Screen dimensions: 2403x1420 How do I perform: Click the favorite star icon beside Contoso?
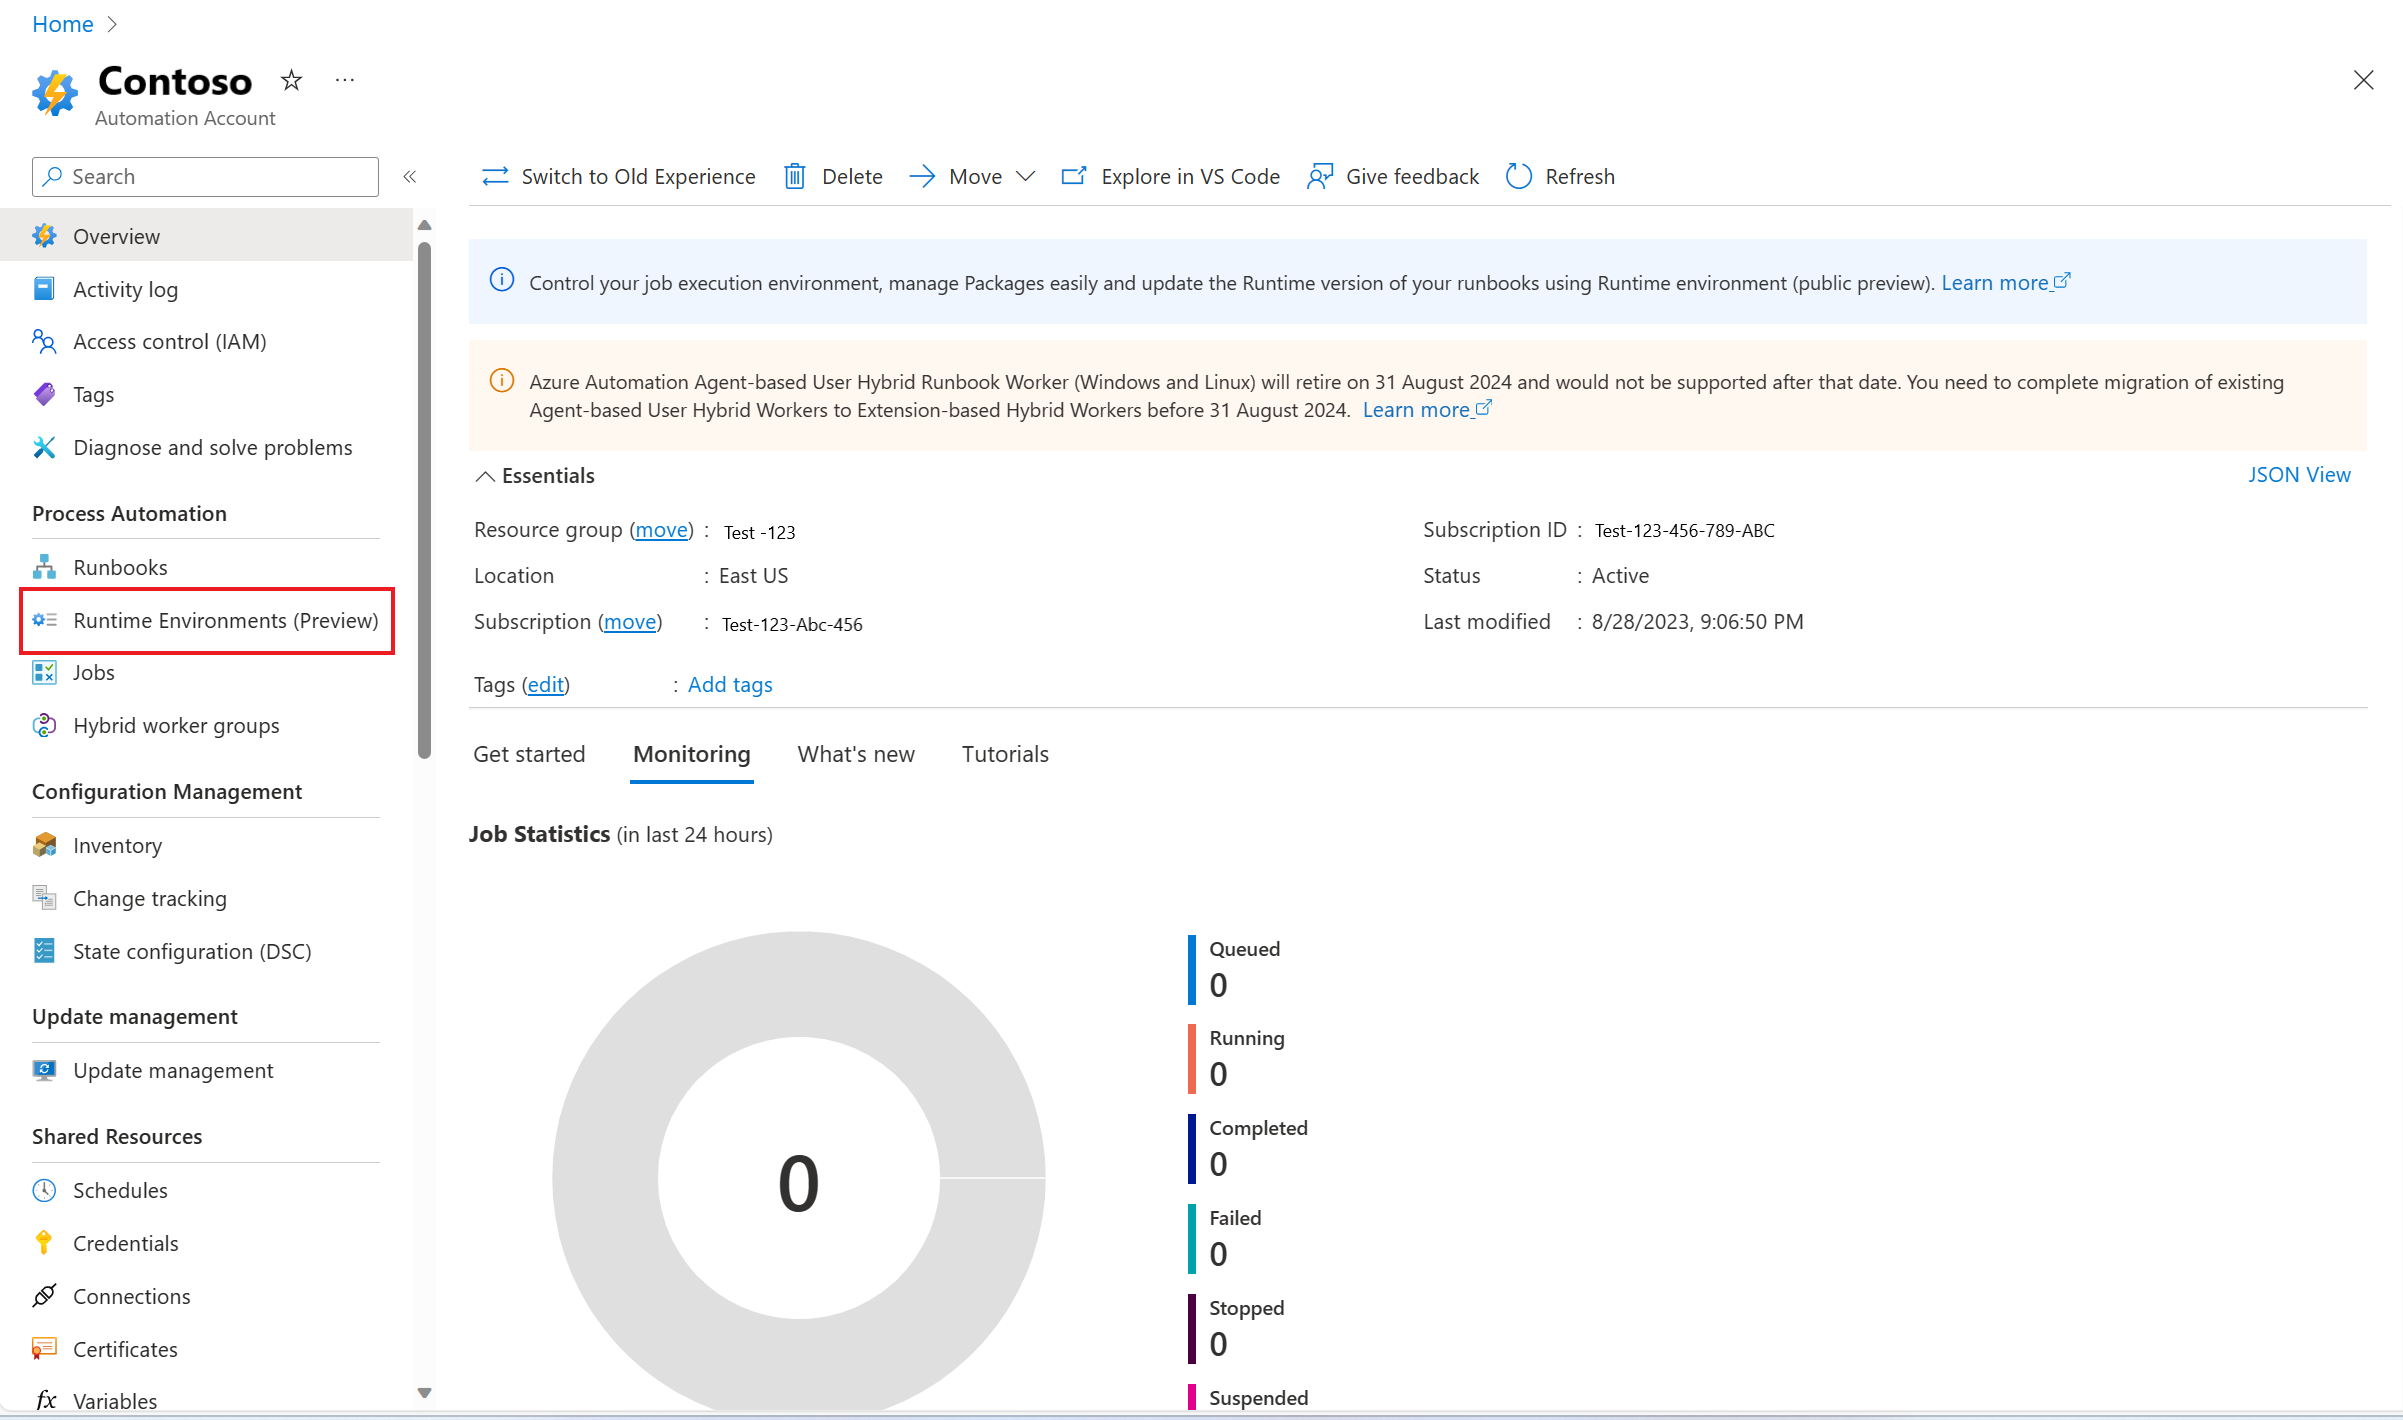click(x=291, y=80)
